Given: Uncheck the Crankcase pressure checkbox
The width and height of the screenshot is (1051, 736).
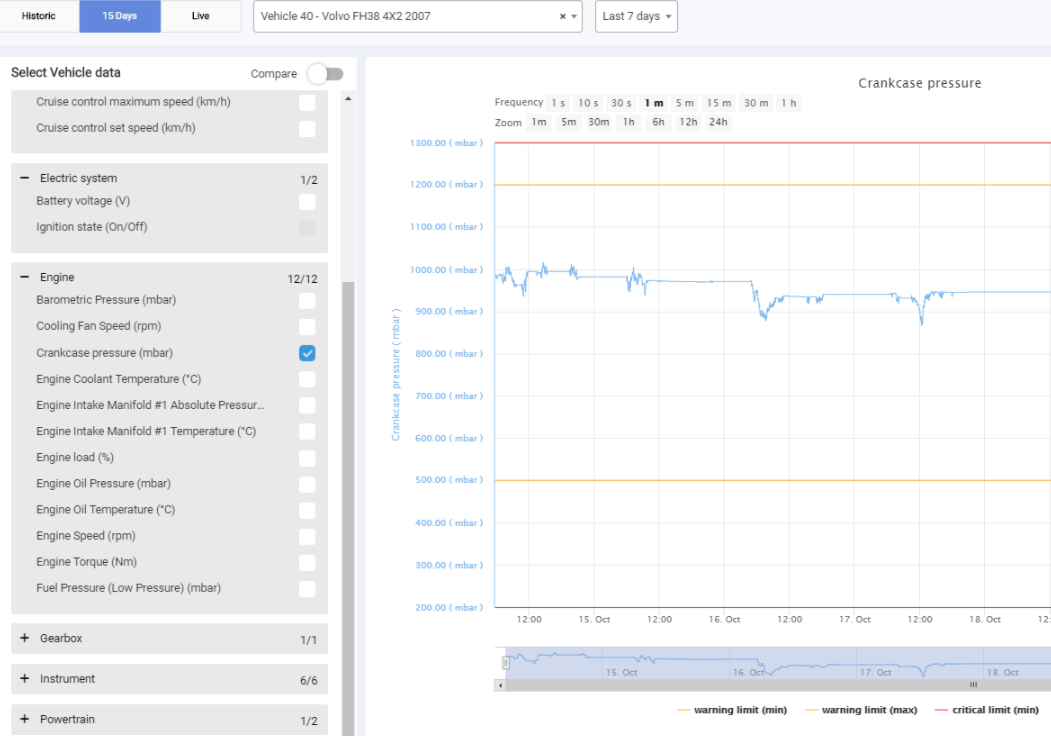Looking at the screenshot, I should pos(307,353).
